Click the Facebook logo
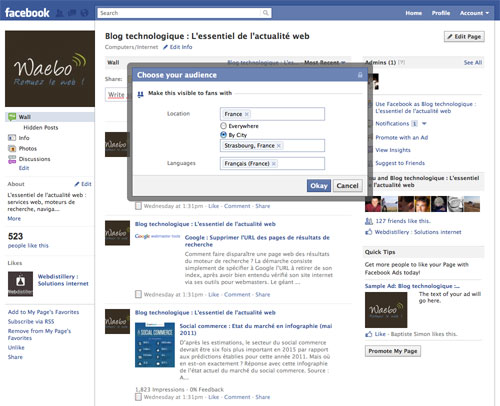500x406 pixels. pos(27,13)
